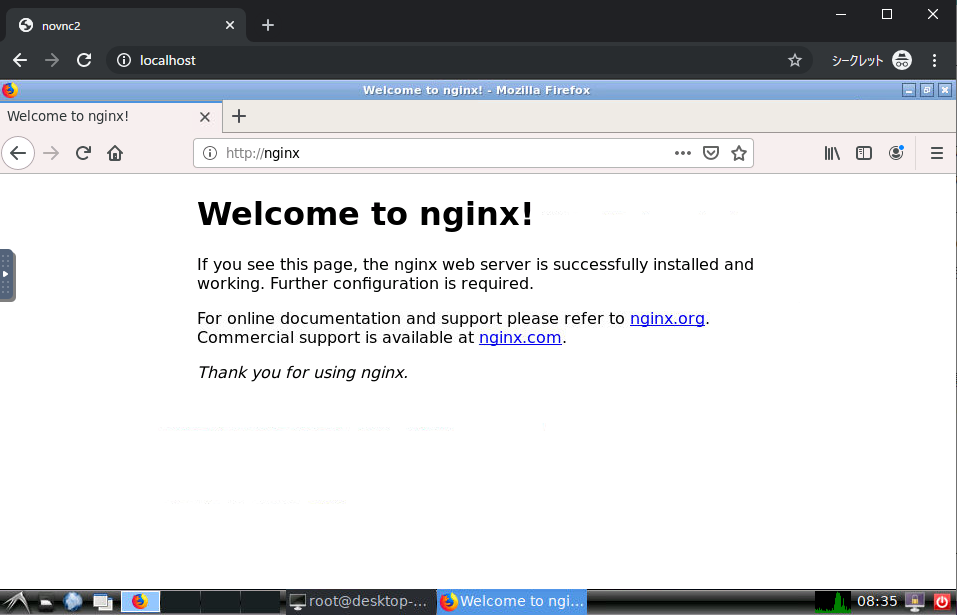This screenshot has height=615, width=957.
Task: Select the Welcome to ngi... taskbar item
Action: click(x=512, y=602)
